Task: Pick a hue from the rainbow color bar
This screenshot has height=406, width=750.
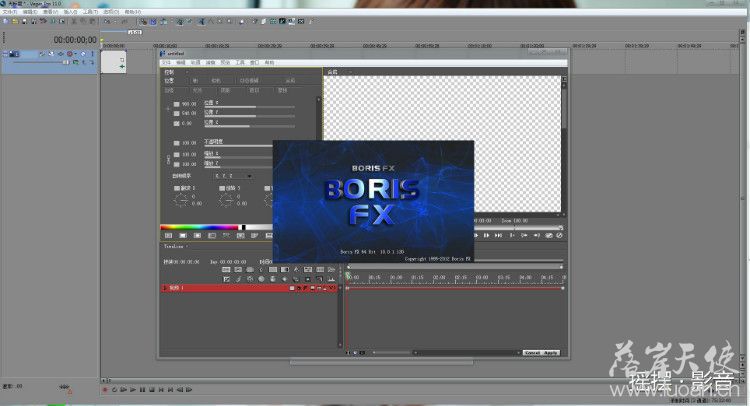Action: (x=199, y=227)
